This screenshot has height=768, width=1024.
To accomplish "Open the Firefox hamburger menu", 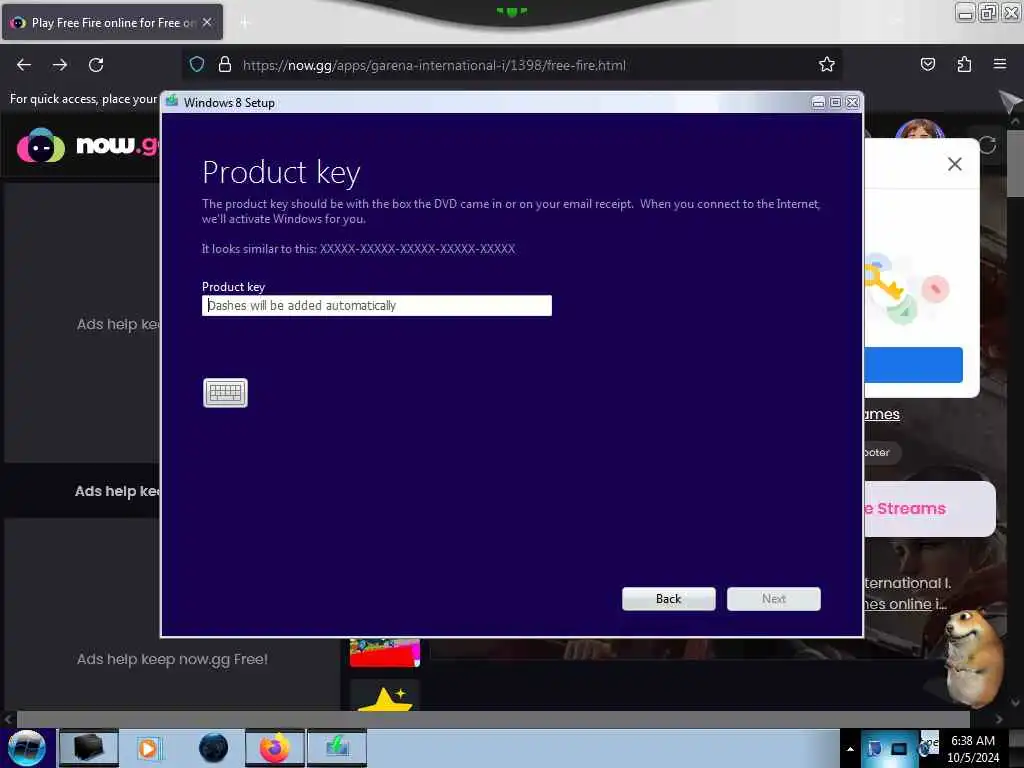I will [1000, 64].
